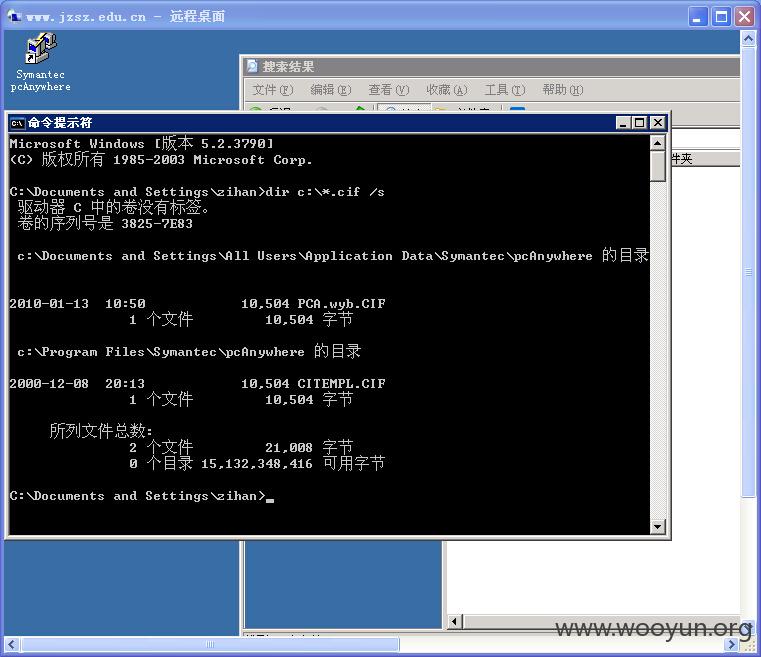Click the remote desktop scroll up arrow
The height and width of the screenshot is (657, 761).
tap(748, 39)
